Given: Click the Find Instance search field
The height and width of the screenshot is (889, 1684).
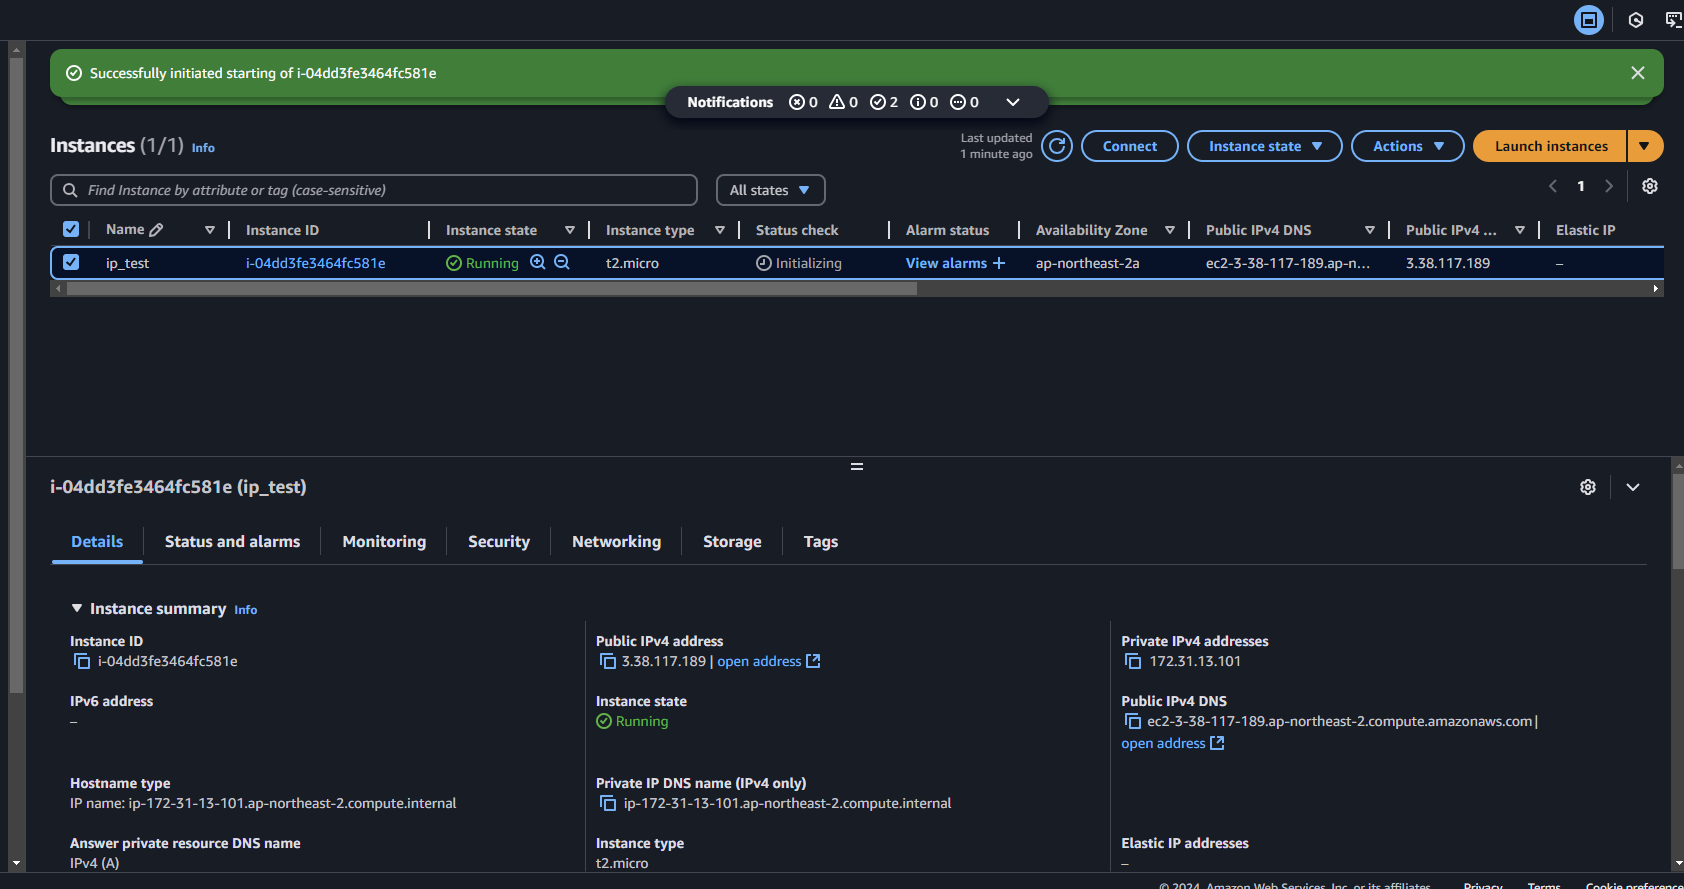Looking at the screenshot, I should point(374,190).
